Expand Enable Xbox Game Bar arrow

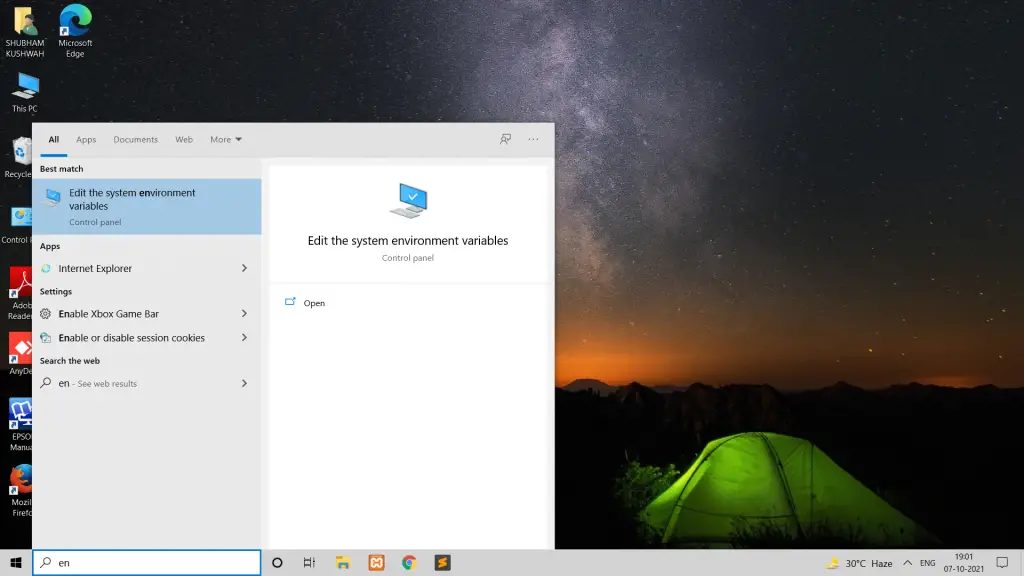click(x=244, y=313)
